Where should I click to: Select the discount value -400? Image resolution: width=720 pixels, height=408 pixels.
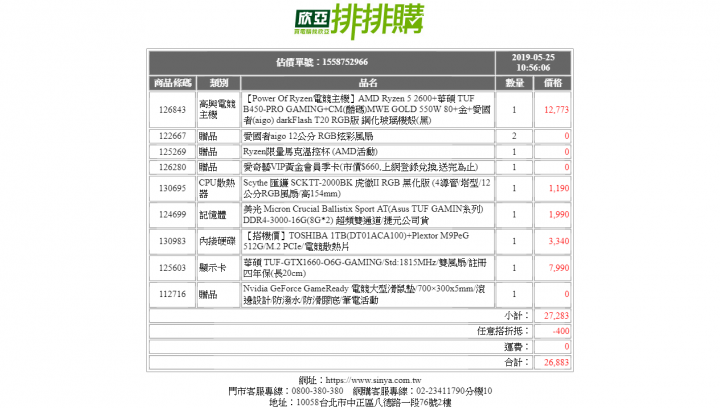(x=561, y=331)
